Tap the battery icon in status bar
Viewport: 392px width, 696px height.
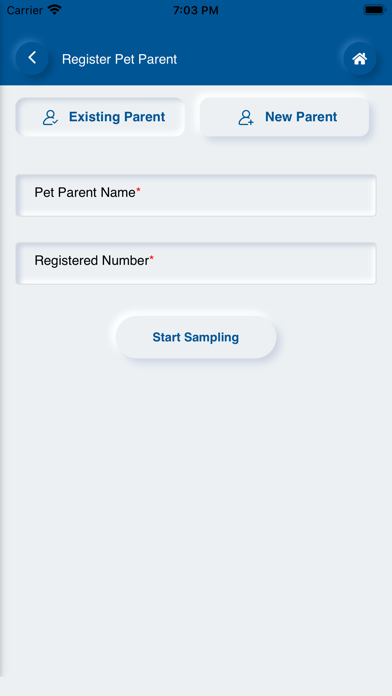(x=375, y=10)
